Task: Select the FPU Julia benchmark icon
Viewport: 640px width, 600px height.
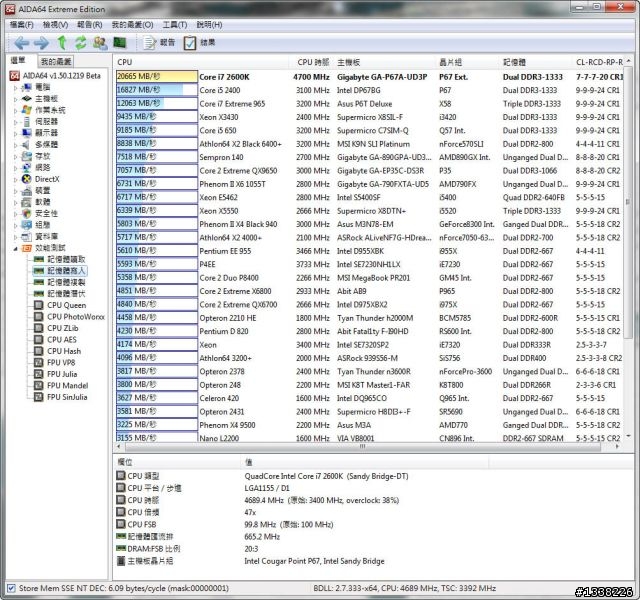Action: click(x=39, y=374)
